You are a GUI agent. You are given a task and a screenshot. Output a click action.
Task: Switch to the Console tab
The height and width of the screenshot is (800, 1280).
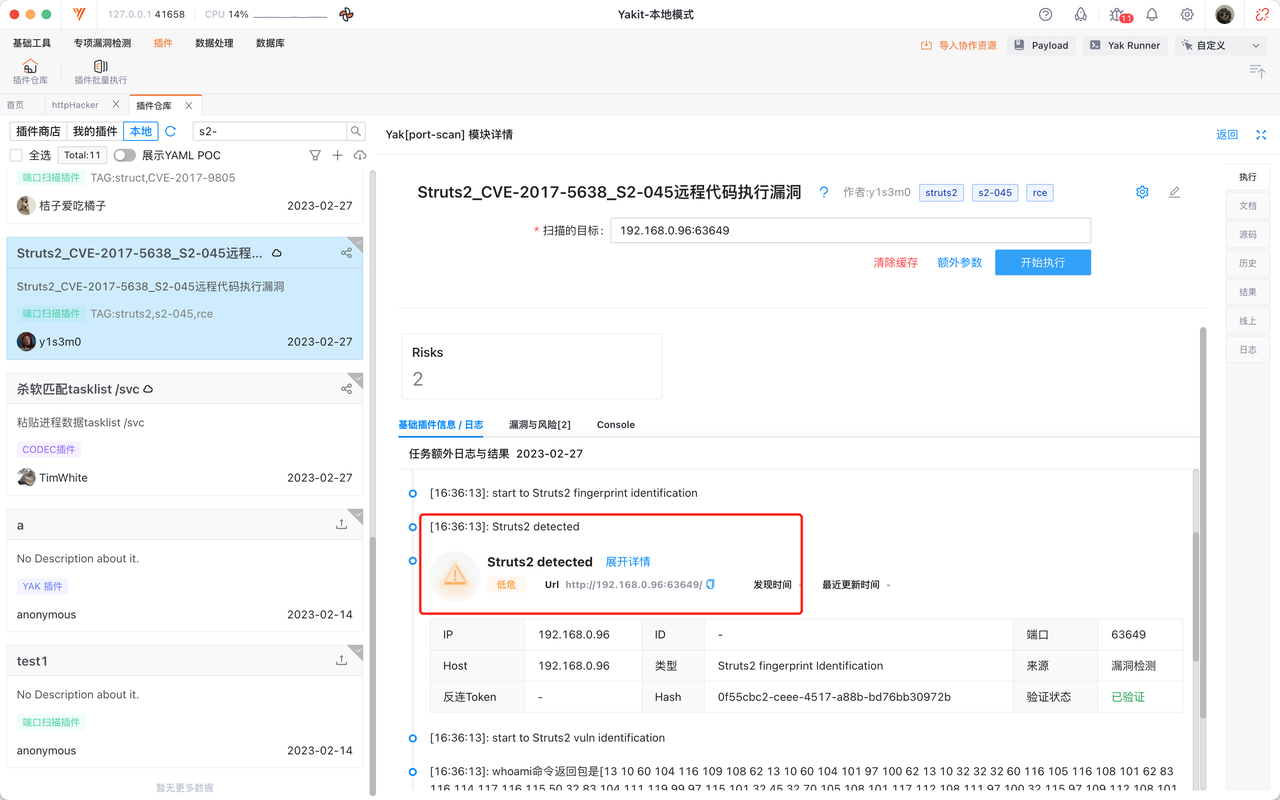tap(616, 425)
